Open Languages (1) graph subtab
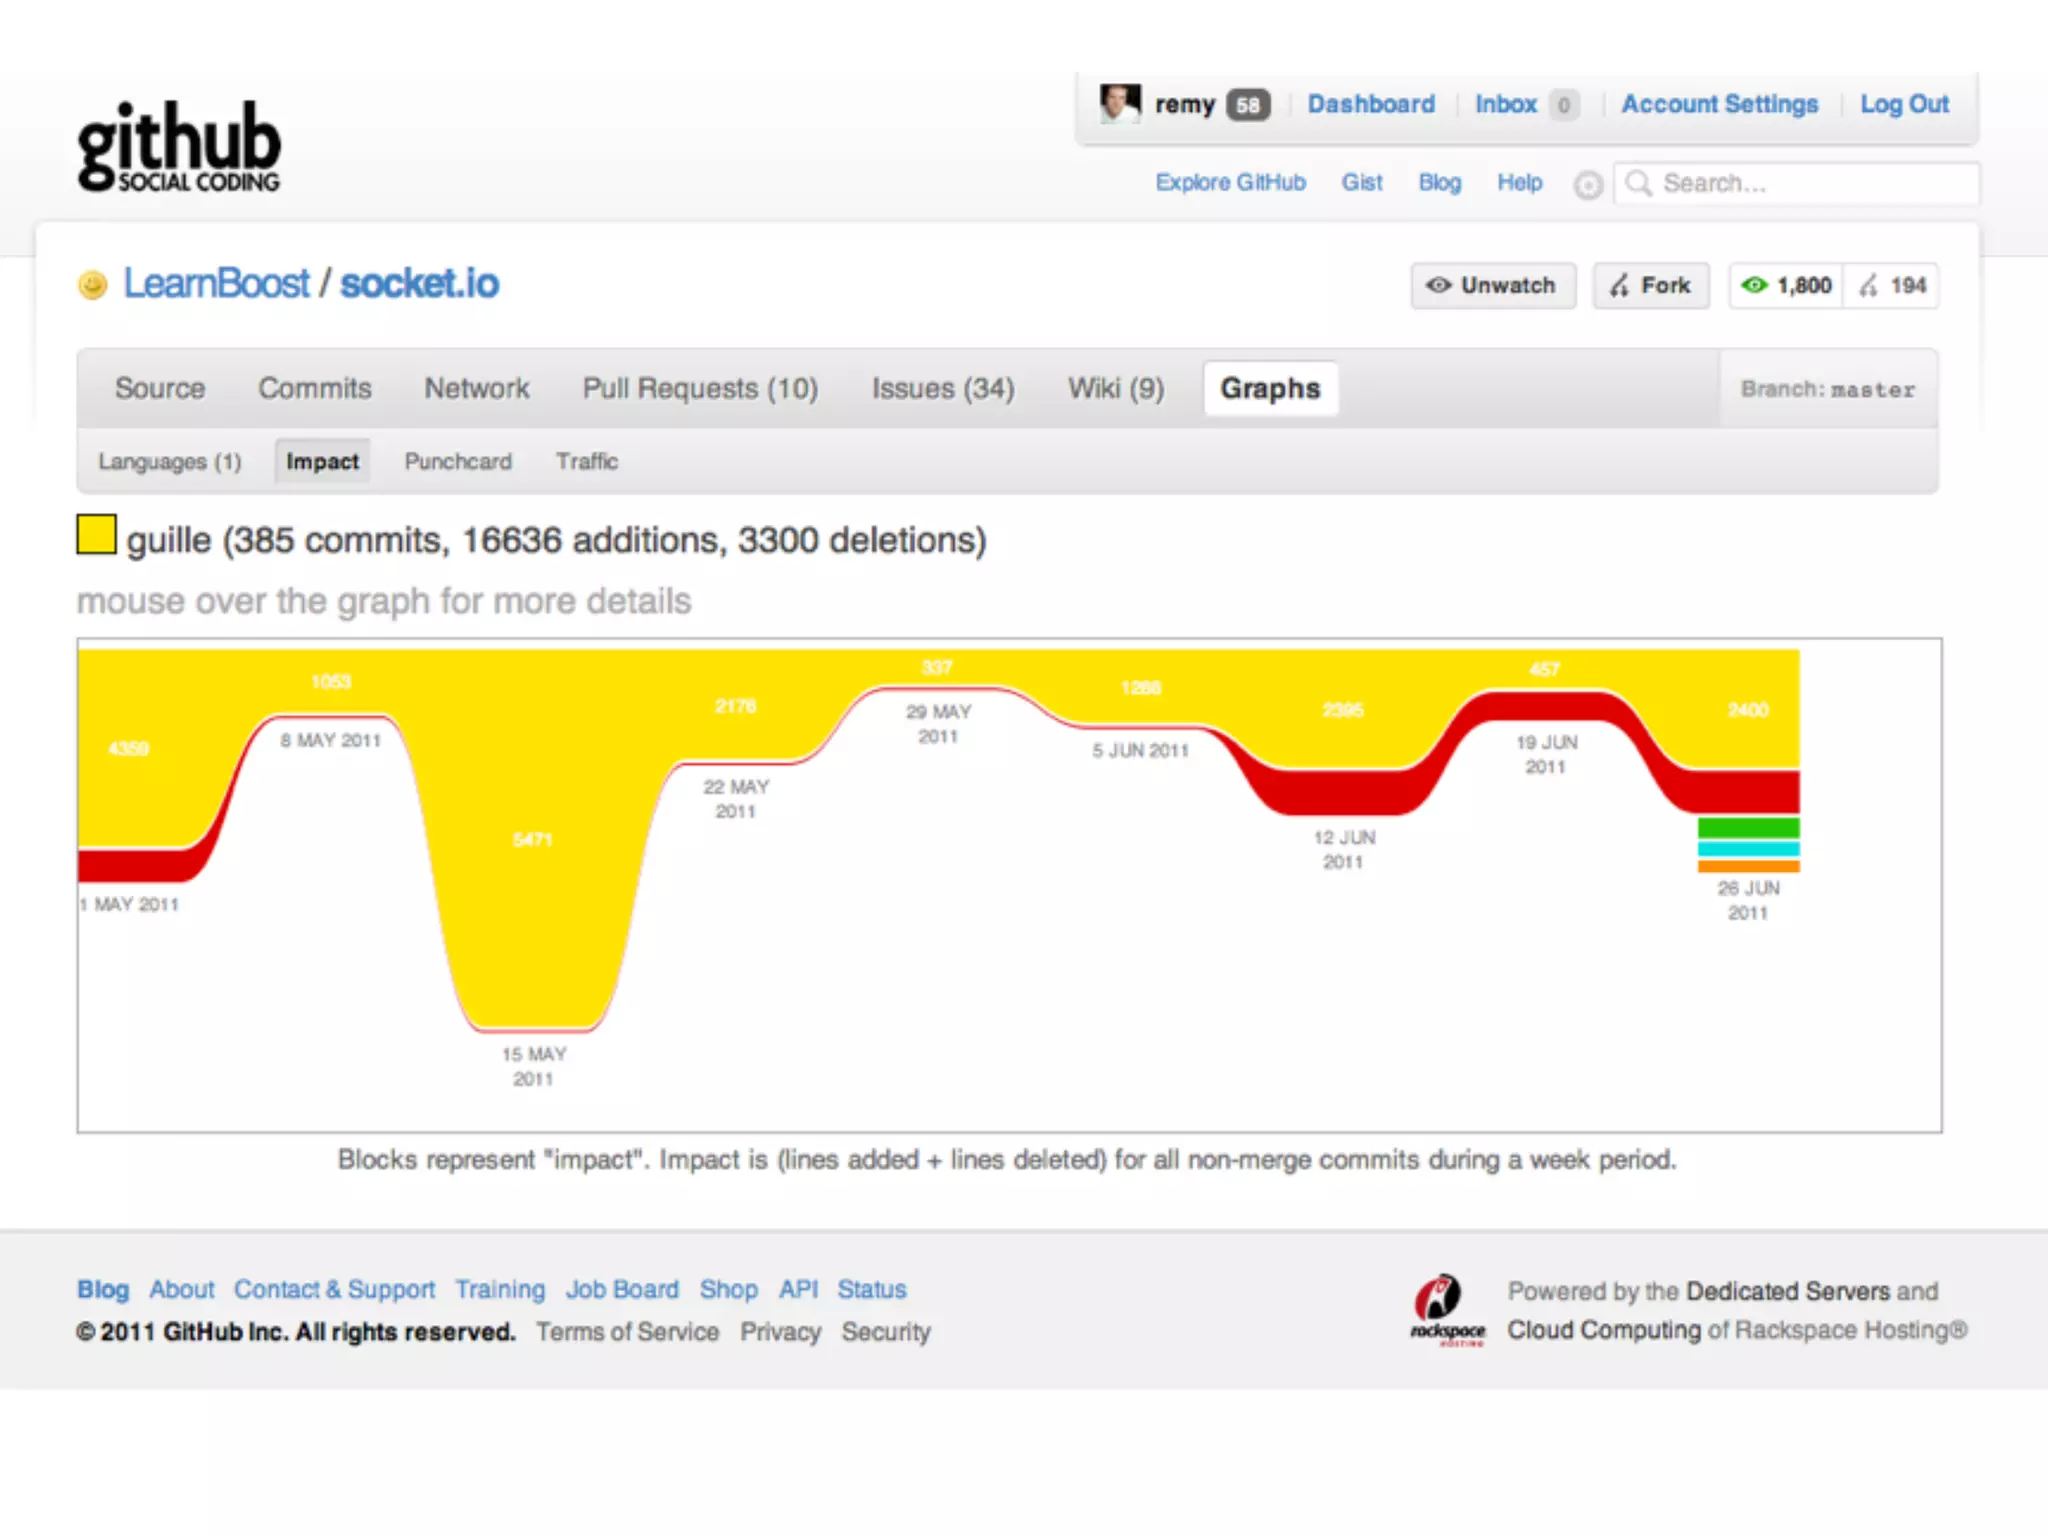2048x1536 pixels. click(170, 462)
